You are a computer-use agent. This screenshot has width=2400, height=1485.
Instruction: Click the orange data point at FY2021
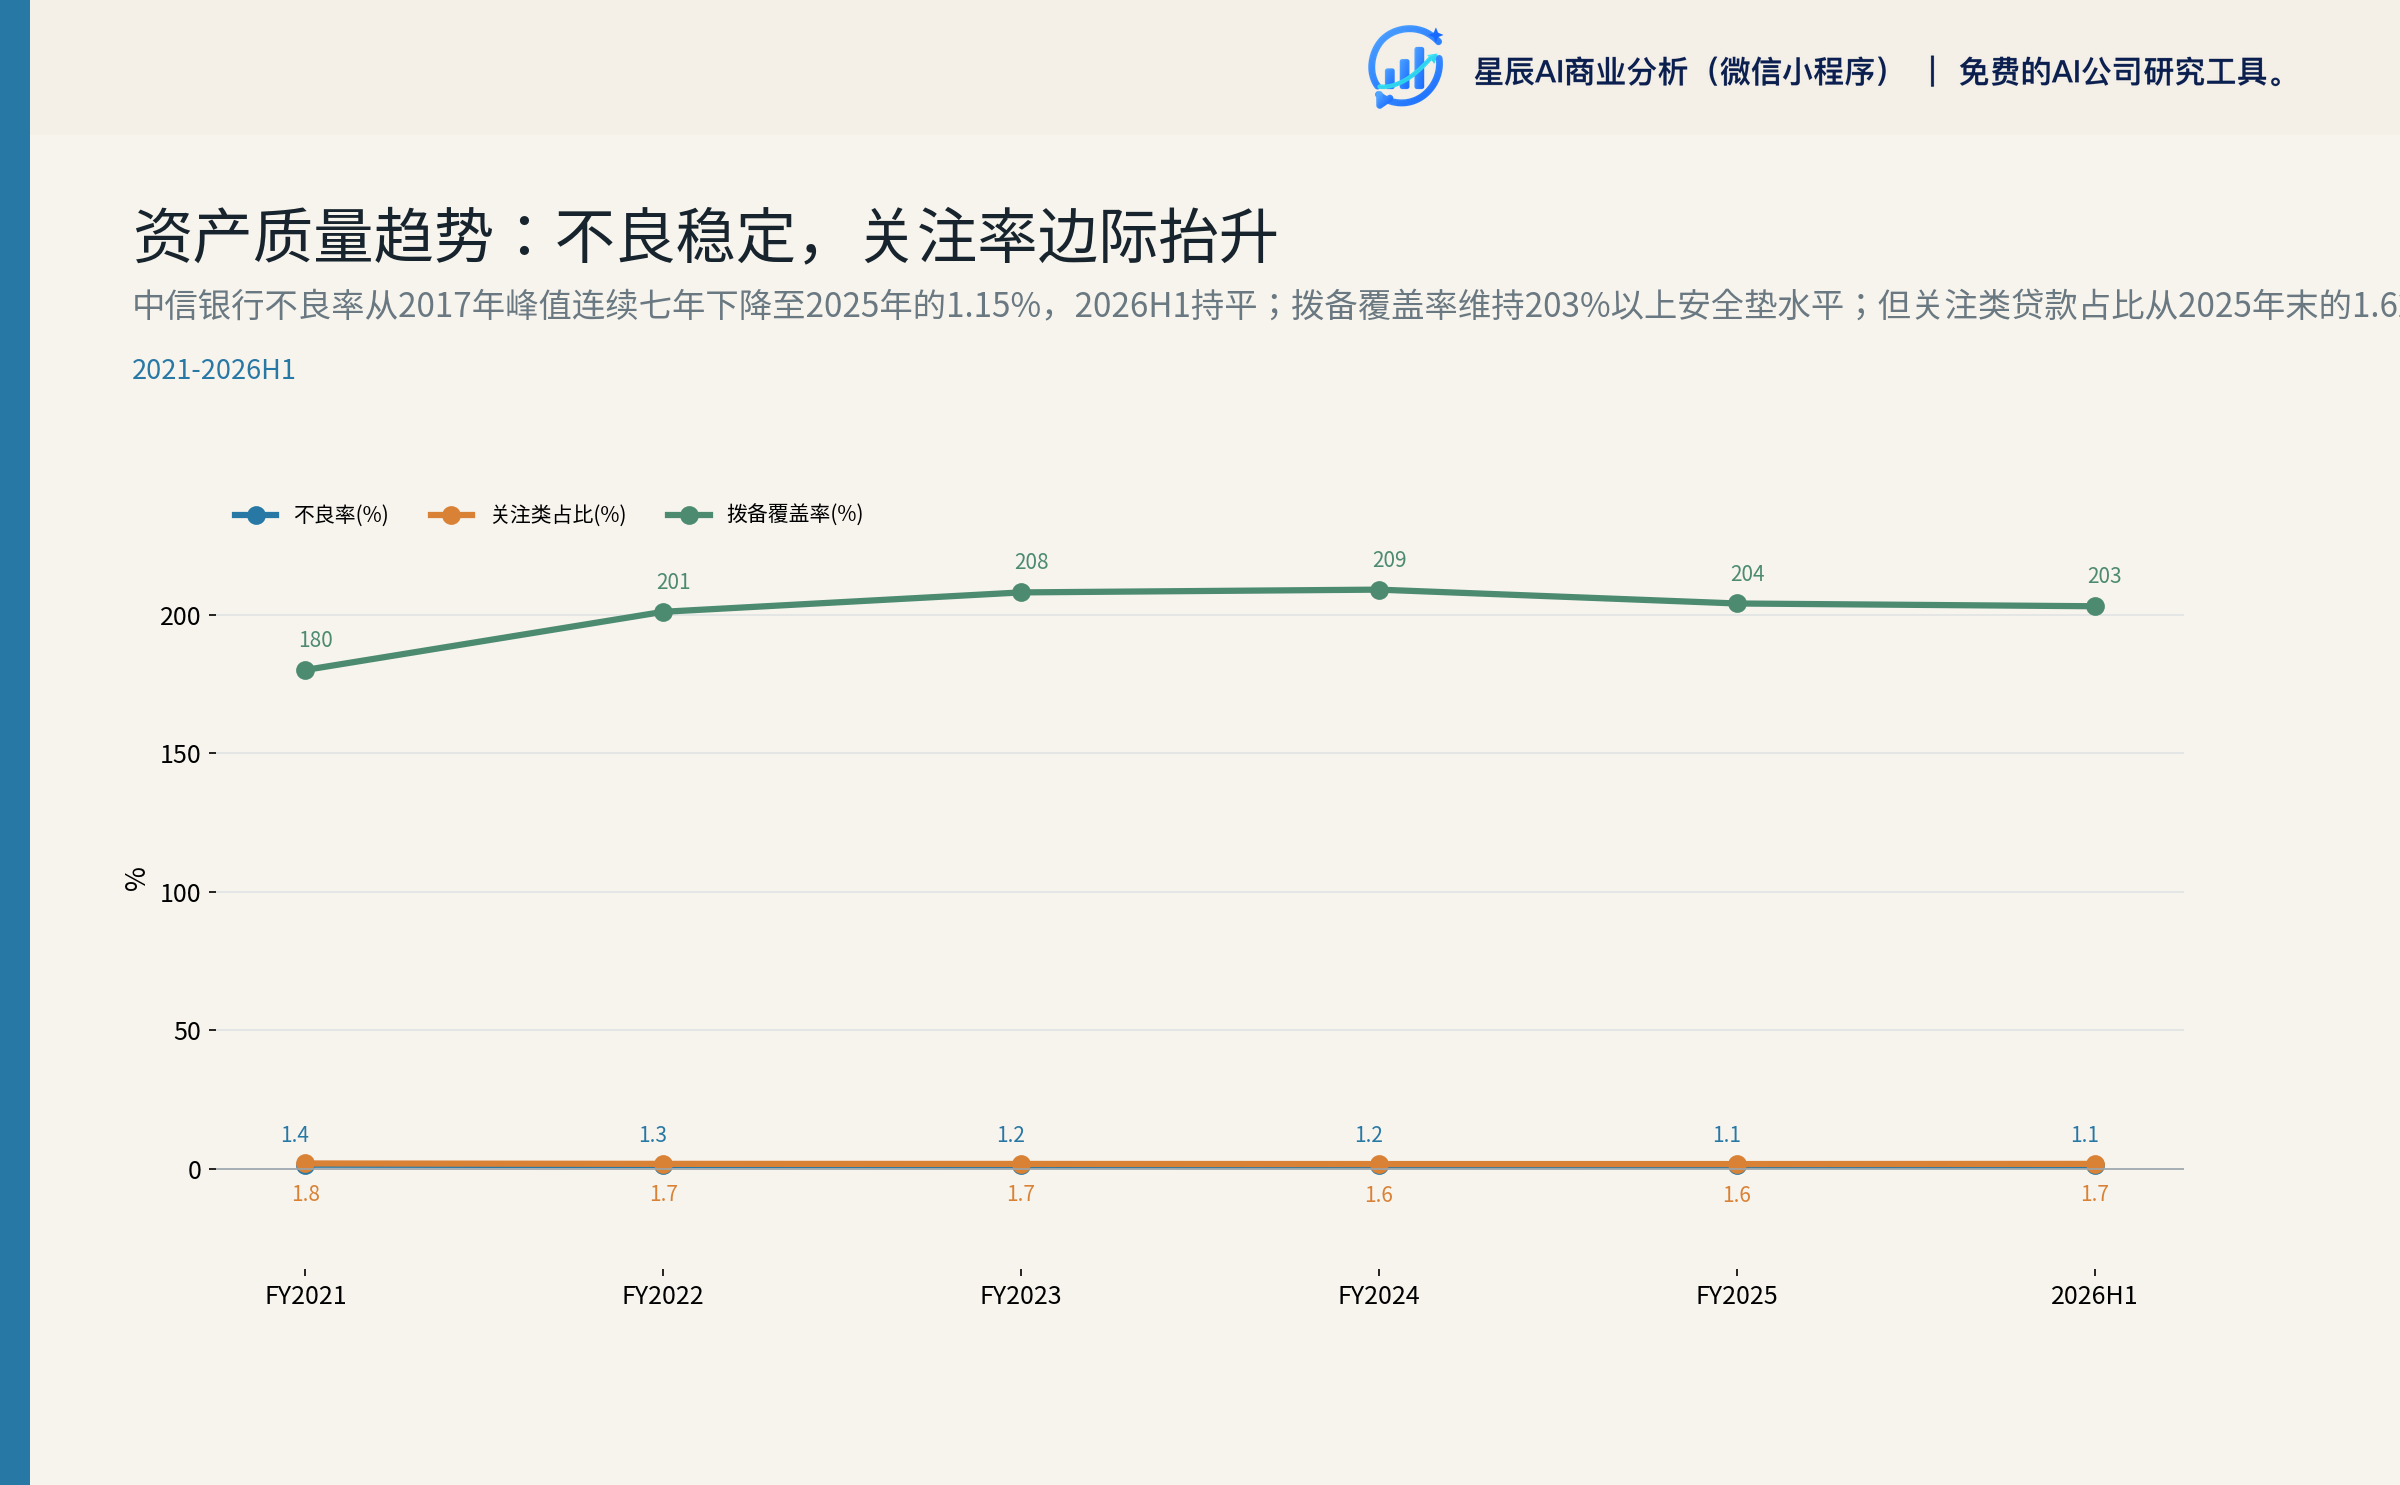(x=306, y=1163)
